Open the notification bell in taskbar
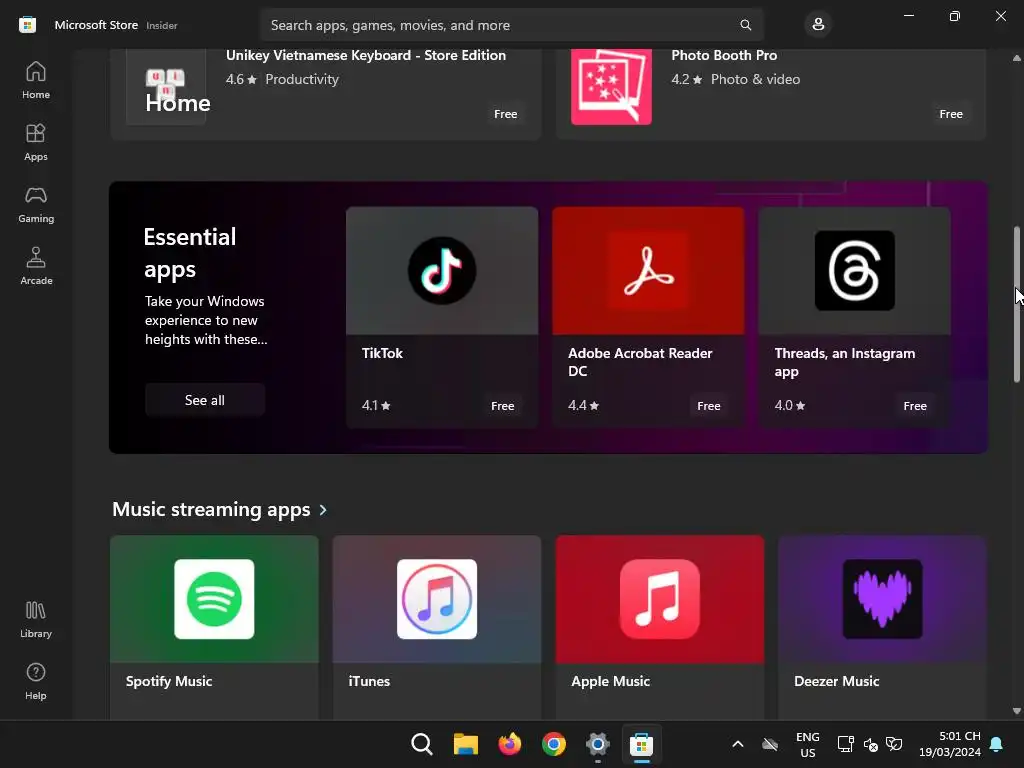This screenshot has height=768, width=1024. pos(997,744)
